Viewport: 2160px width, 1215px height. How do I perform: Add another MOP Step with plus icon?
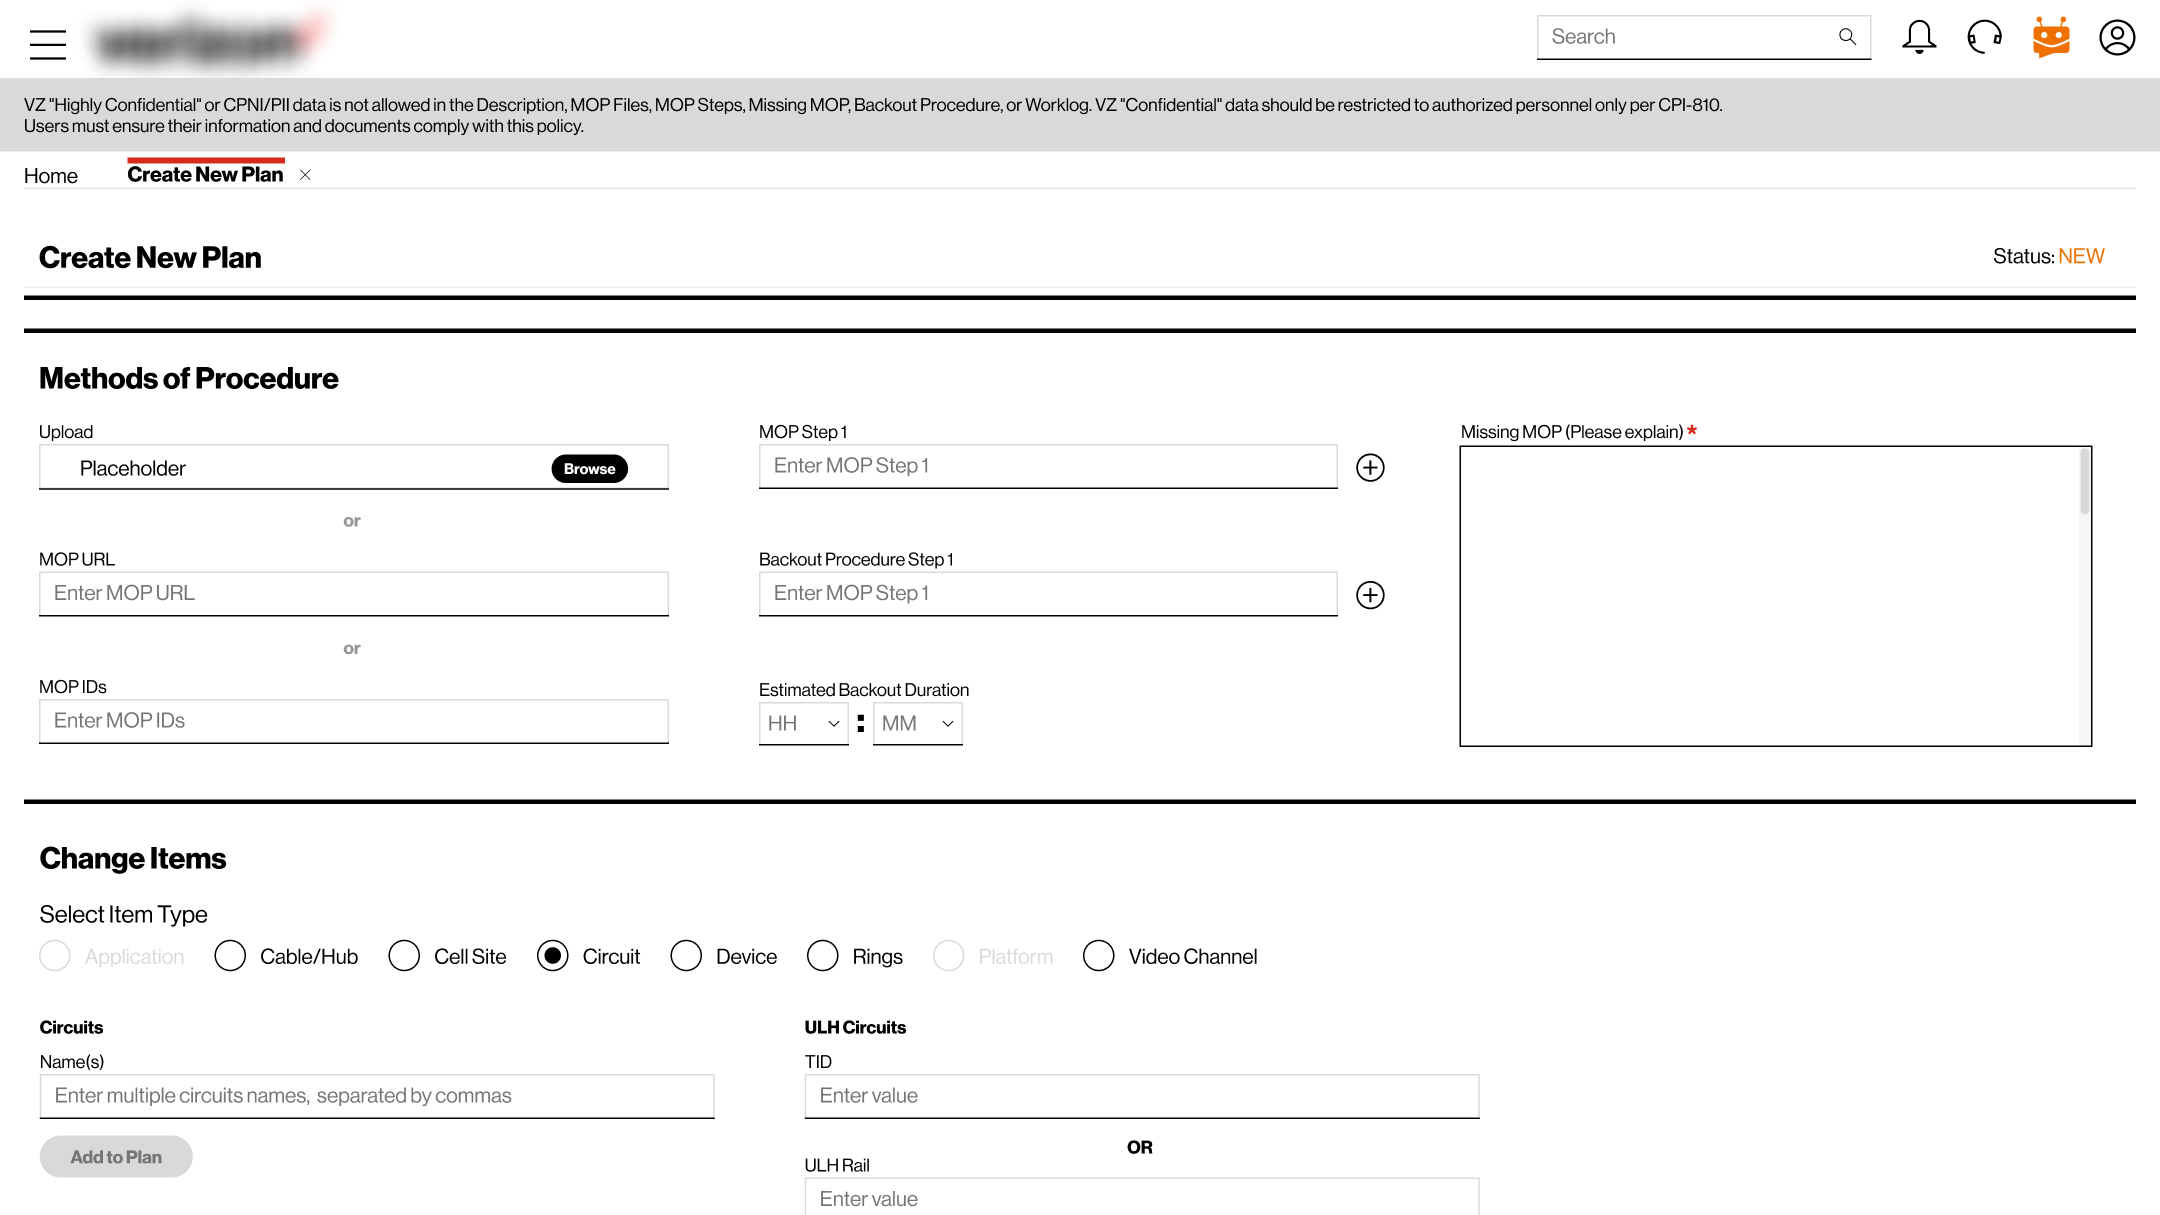1370,467
